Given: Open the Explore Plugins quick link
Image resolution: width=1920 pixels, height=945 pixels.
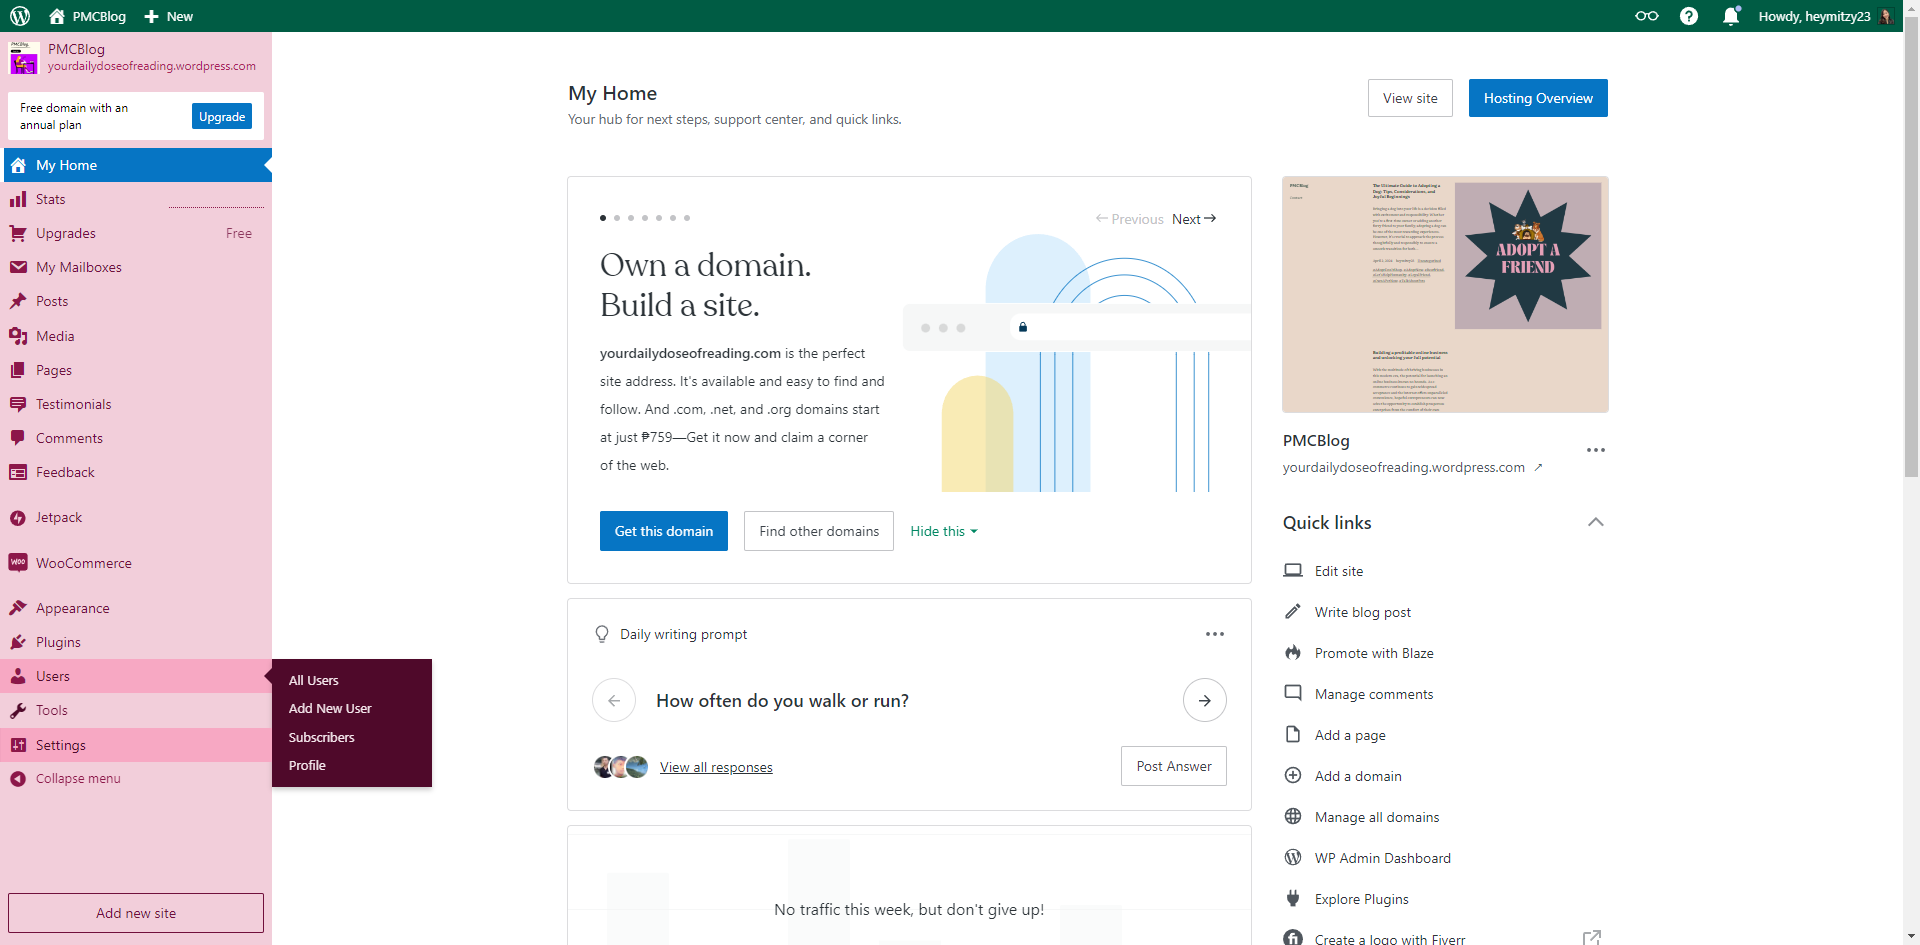Looking at the screenshot, I should 1362,899.
